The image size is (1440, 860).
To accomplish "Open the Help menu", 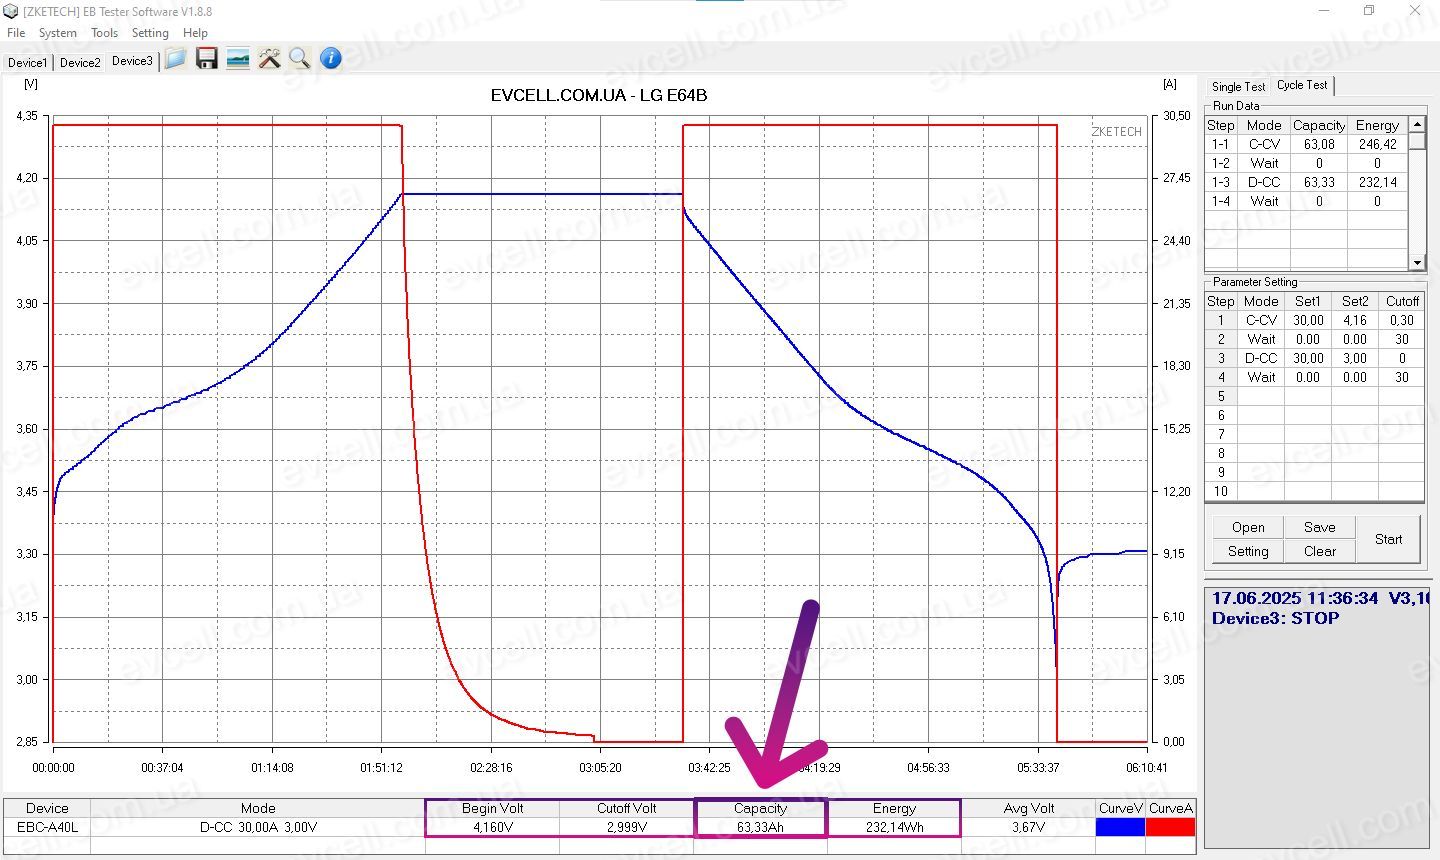I will click(x=195, y=33).
